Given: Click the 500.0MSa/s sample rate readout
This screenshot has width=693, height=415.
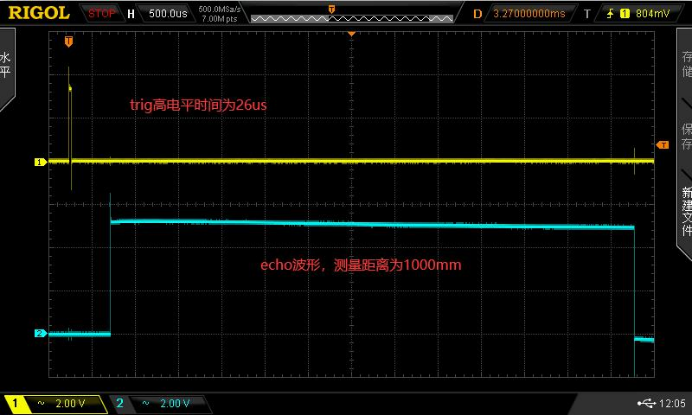Looking at the screenshot, I should (x=219, y=9).
